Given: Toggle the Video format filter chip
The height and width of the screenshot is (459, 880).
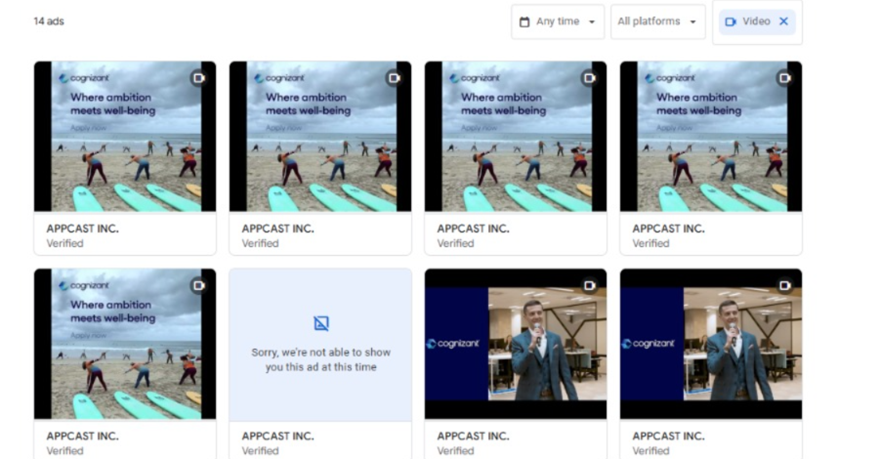Looking at the screenshot, I should click(755, 22).
